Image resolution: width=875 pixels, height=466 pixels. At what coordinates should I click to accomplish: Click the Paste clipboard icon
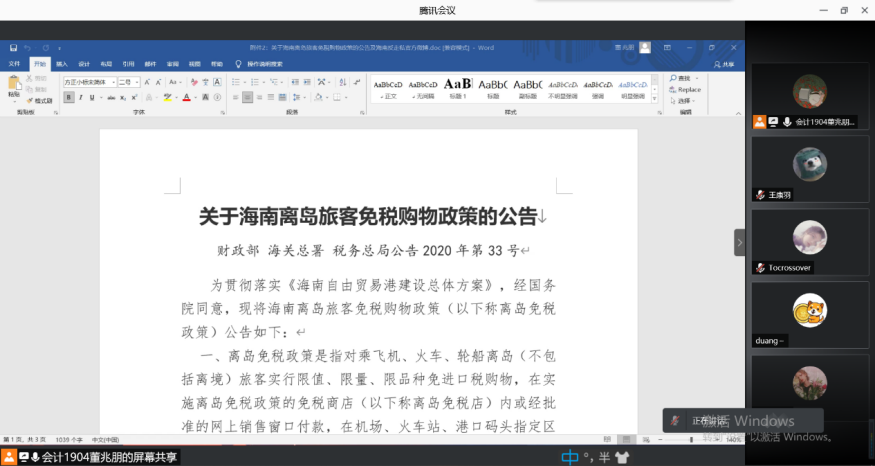point(14,84)
